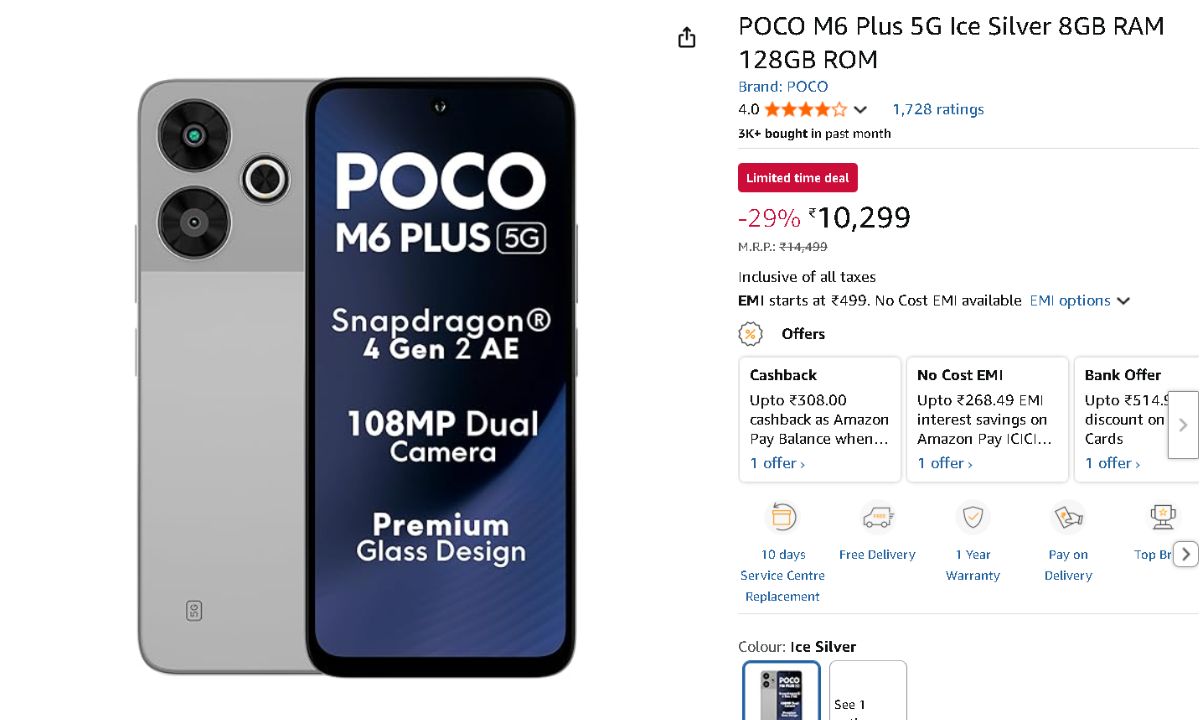This screenshot has width=1200, height=720.
Task: Click the 1 Year Warranty shield icon
Action: [972, 517]
